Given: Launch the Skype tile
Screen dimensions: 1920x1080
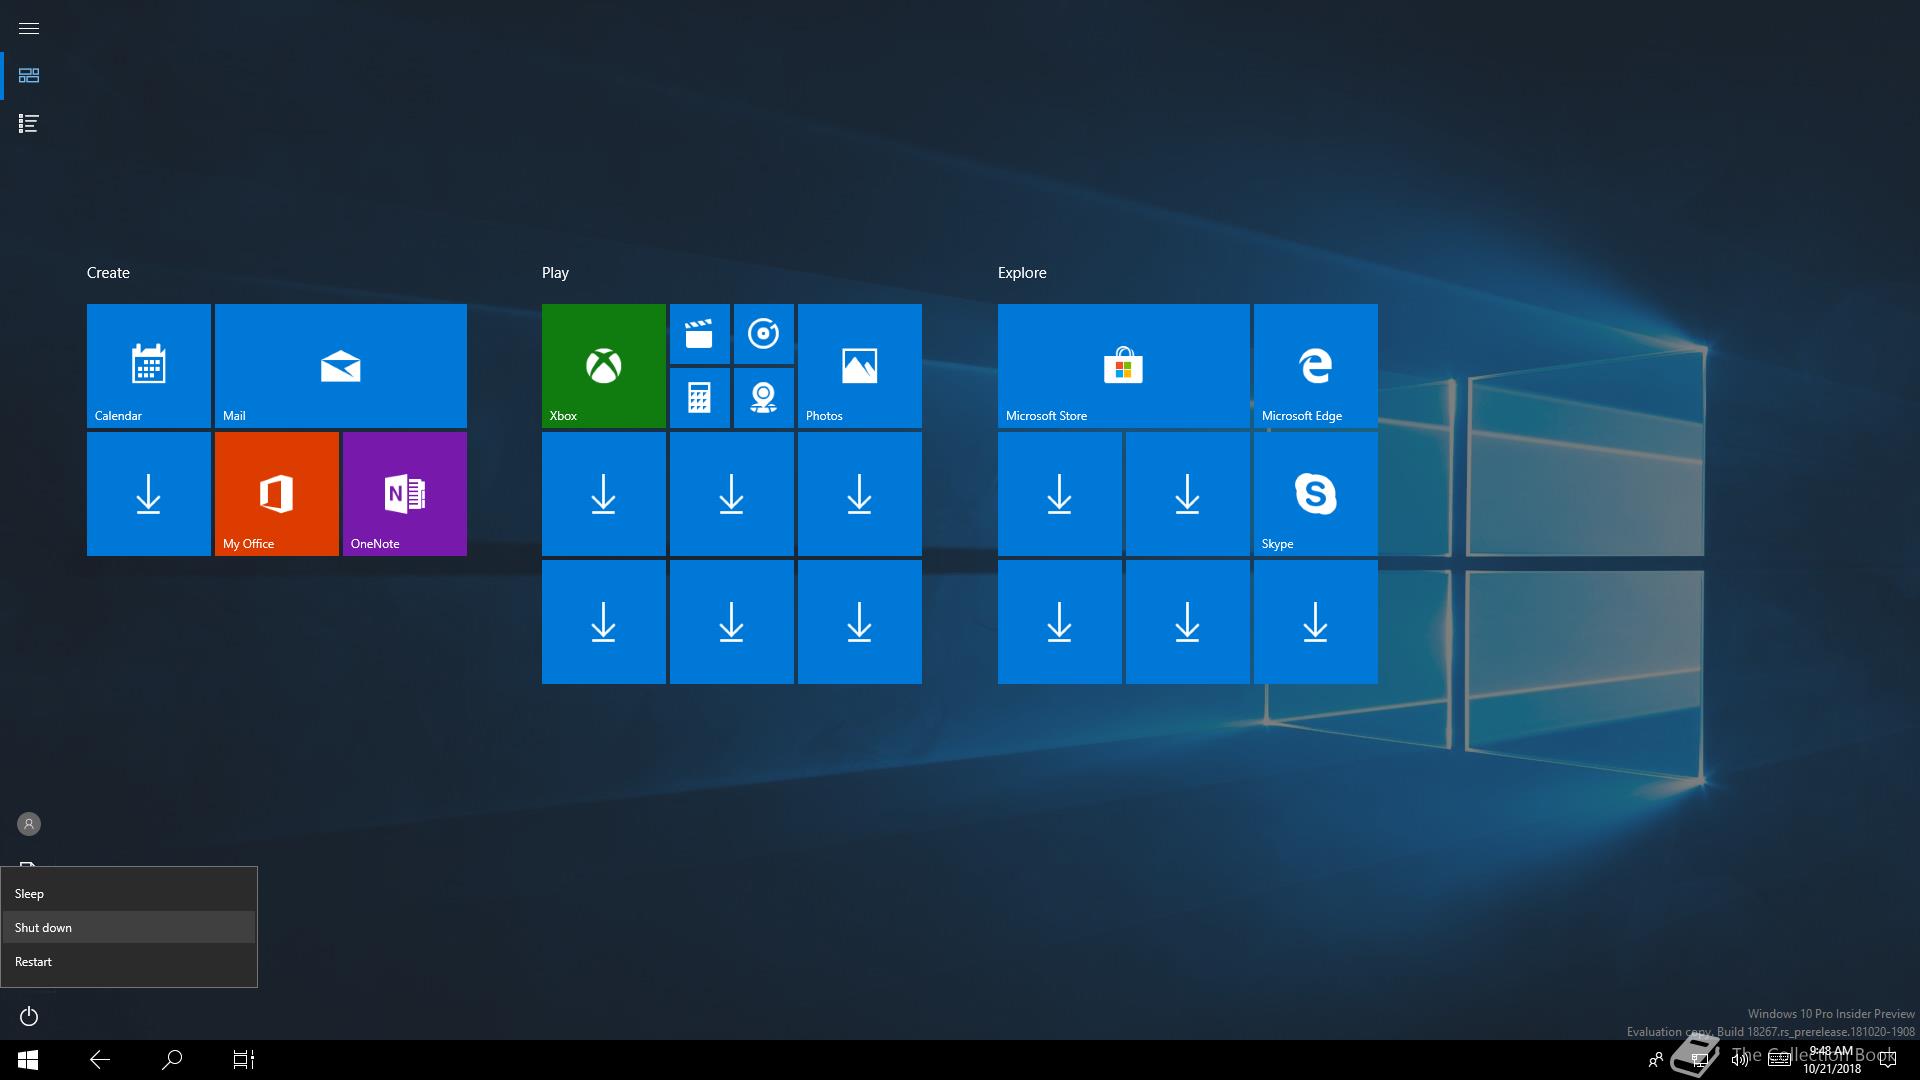Looking at the screenshot, I should point(1316,494).
